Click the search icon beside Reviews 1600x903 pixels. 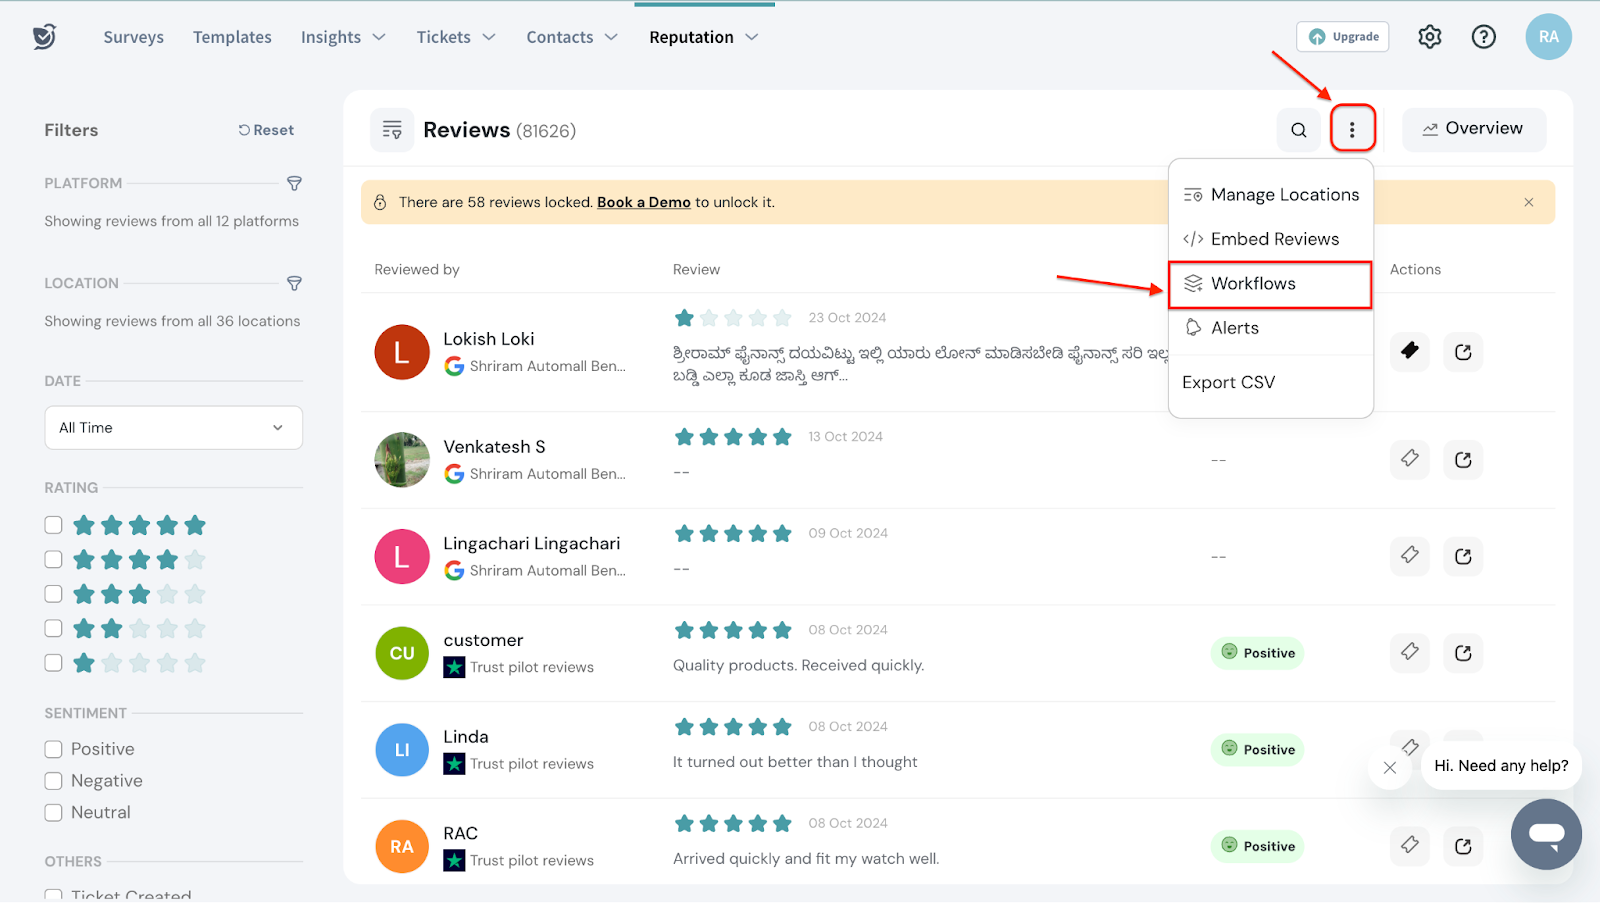(1298, 130)
